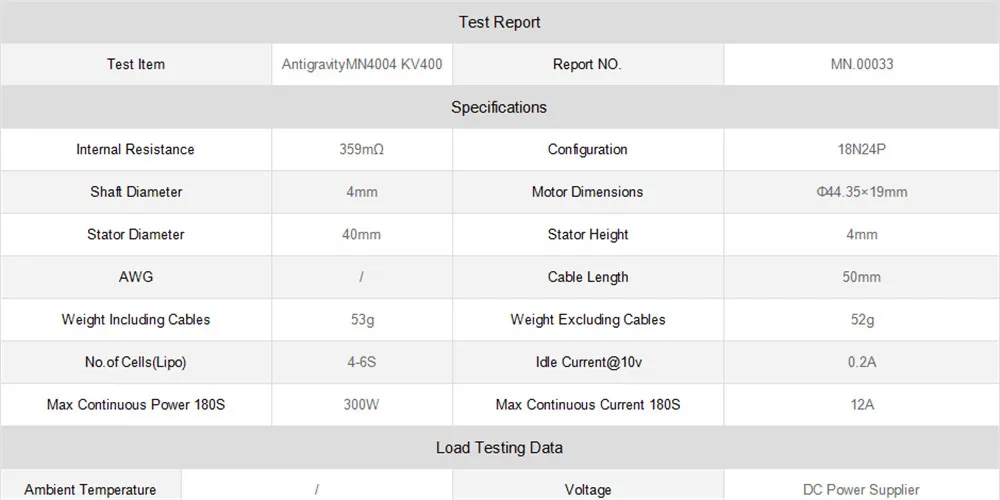Select the Max Continuous Current 12A value
This screenshot has width=1000, height=500.
tap(862, 404)
